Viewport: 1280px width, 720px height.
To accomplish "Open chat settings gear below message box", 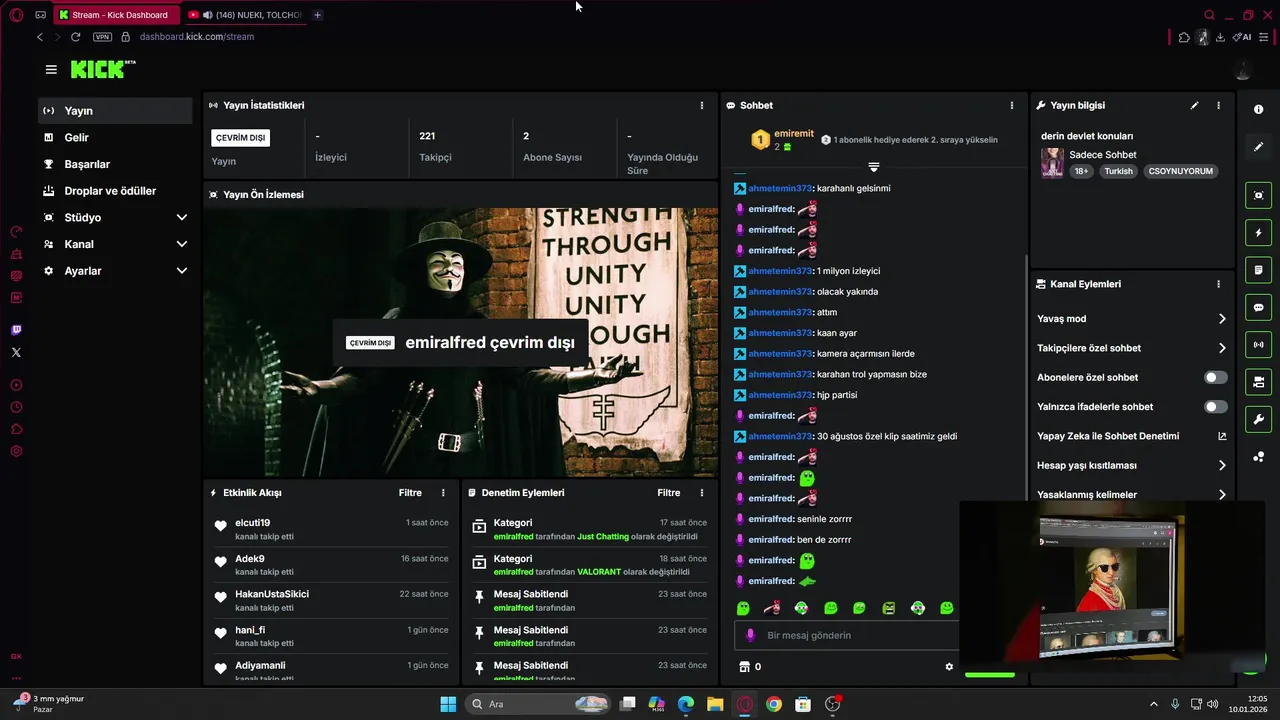I will click(949, 667).
